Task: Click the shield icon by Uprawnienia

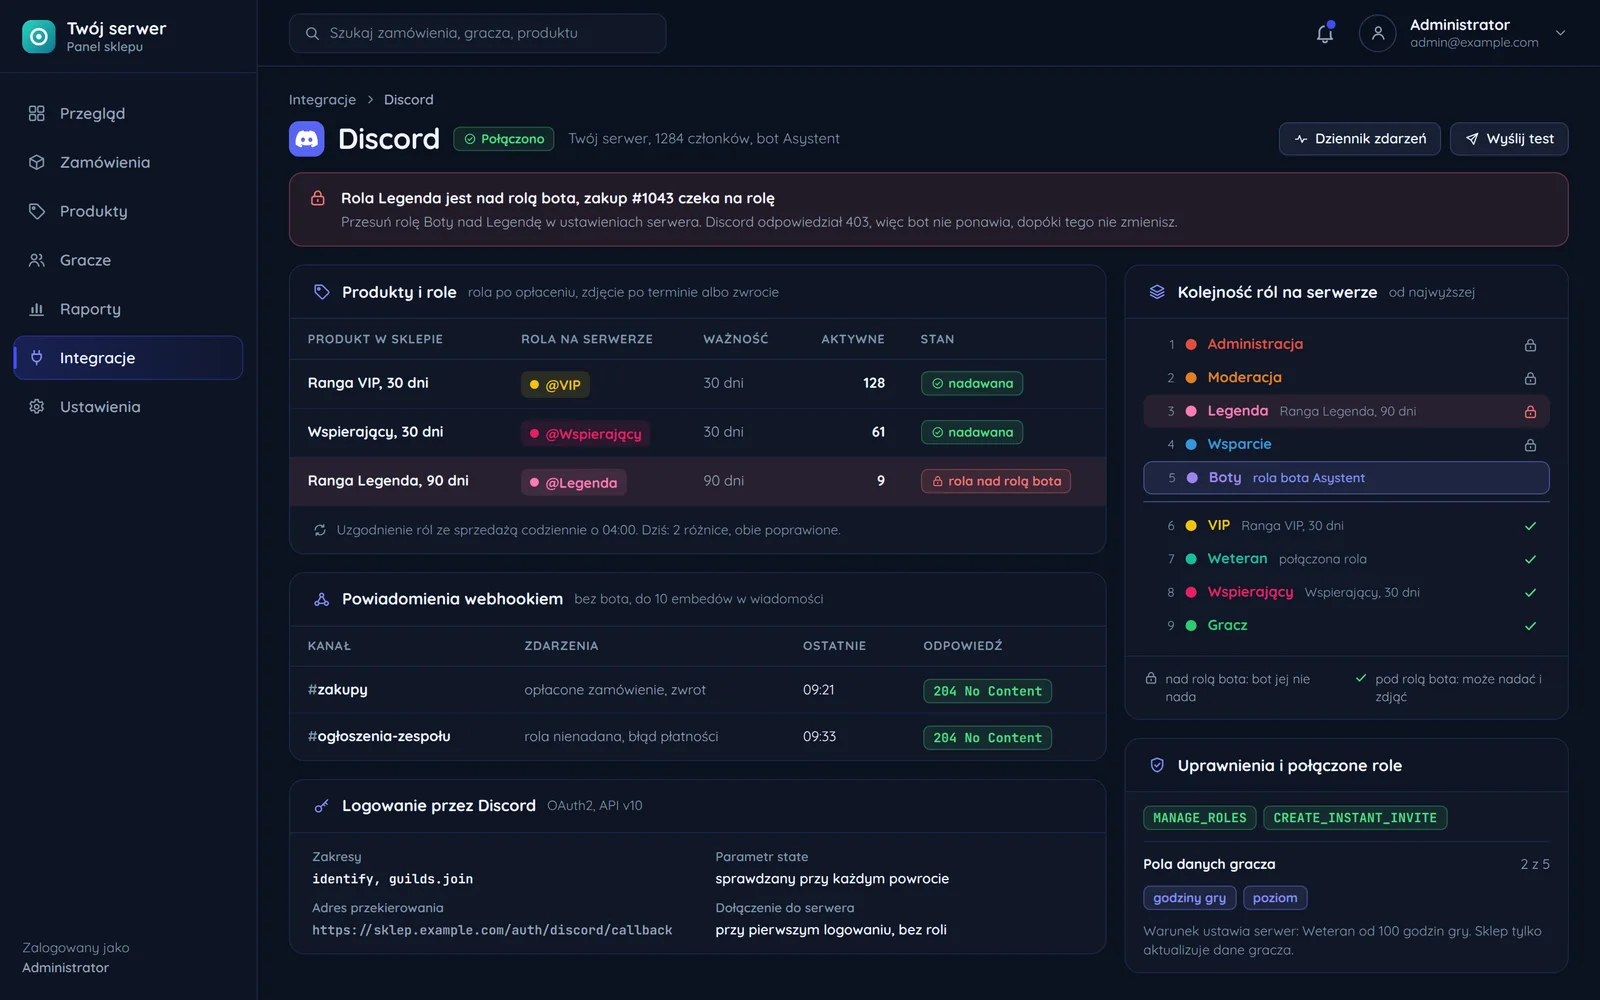Action: tap(1157, 765)
